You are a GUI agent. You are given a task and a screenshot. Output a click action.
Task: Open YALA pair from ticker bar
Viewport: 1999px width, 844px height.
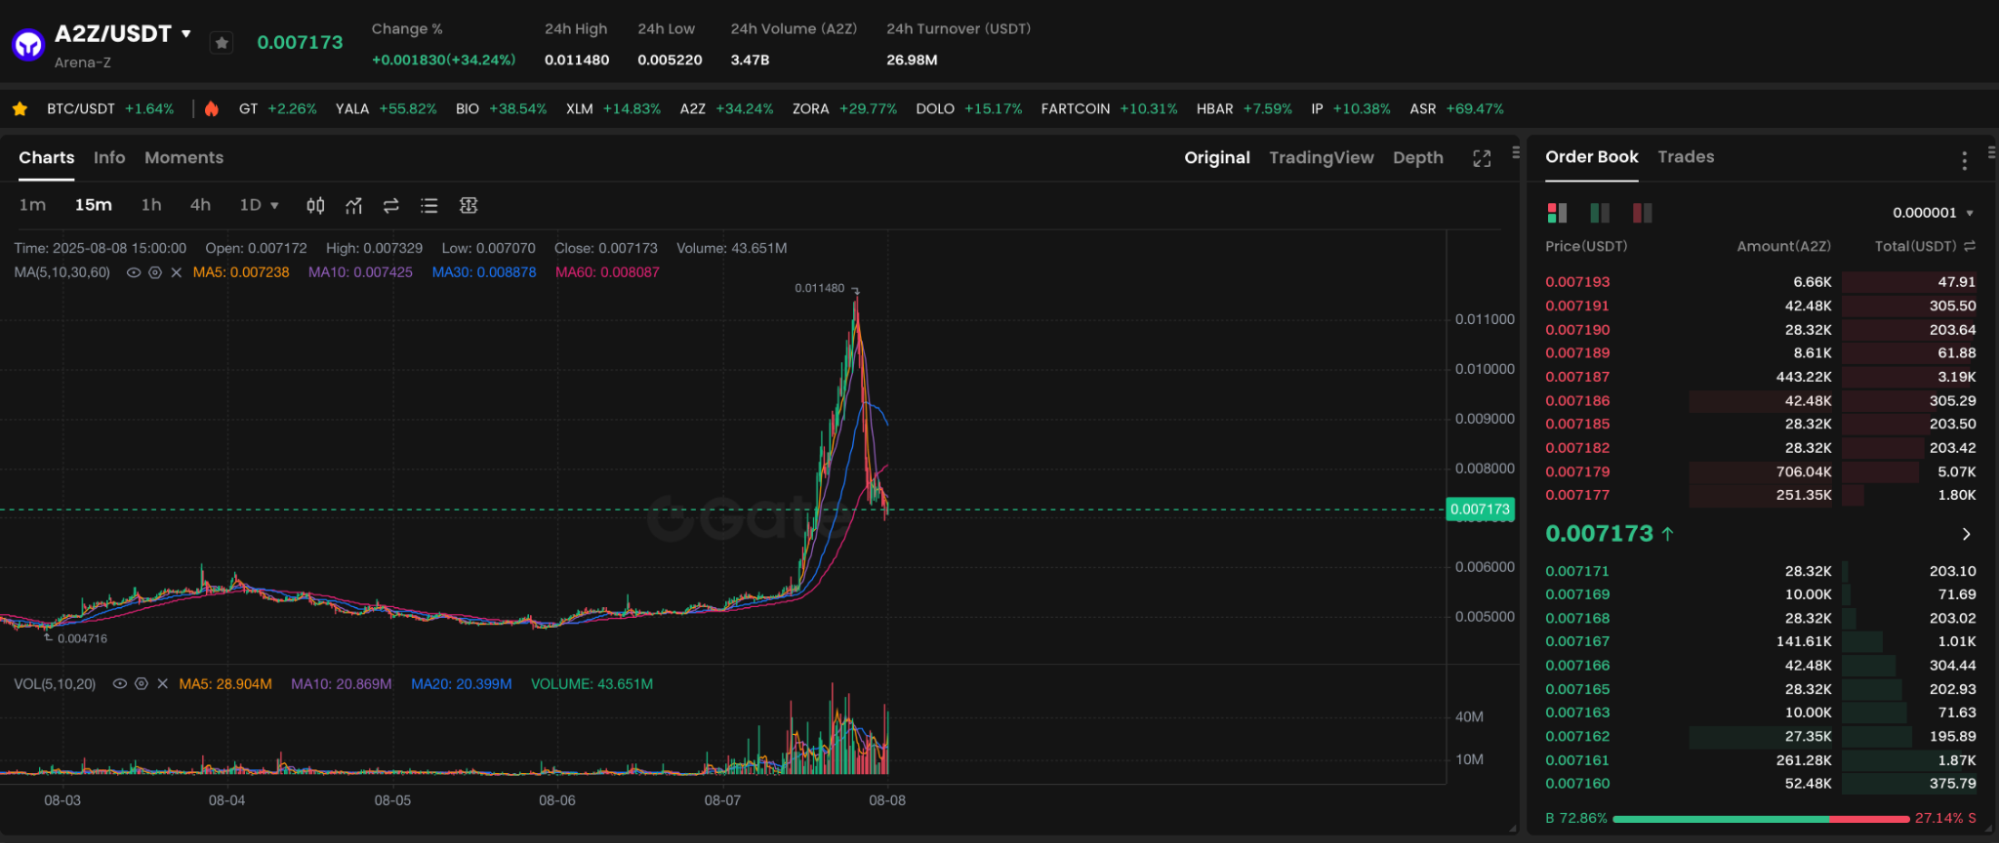[x=386, y=109]
